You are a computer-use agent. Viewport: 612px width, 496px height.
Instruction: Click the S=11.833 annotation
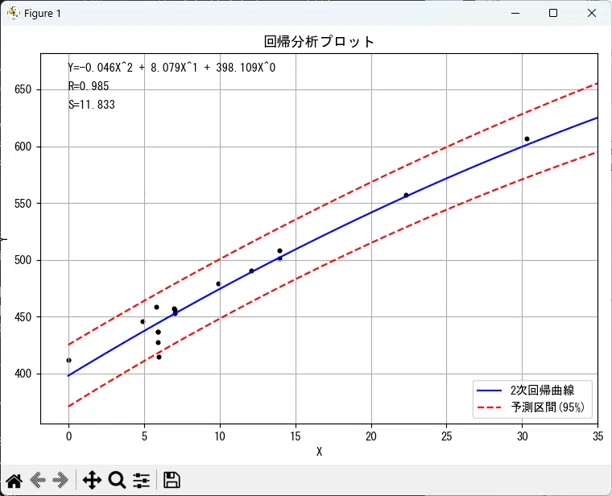point(91,105)
